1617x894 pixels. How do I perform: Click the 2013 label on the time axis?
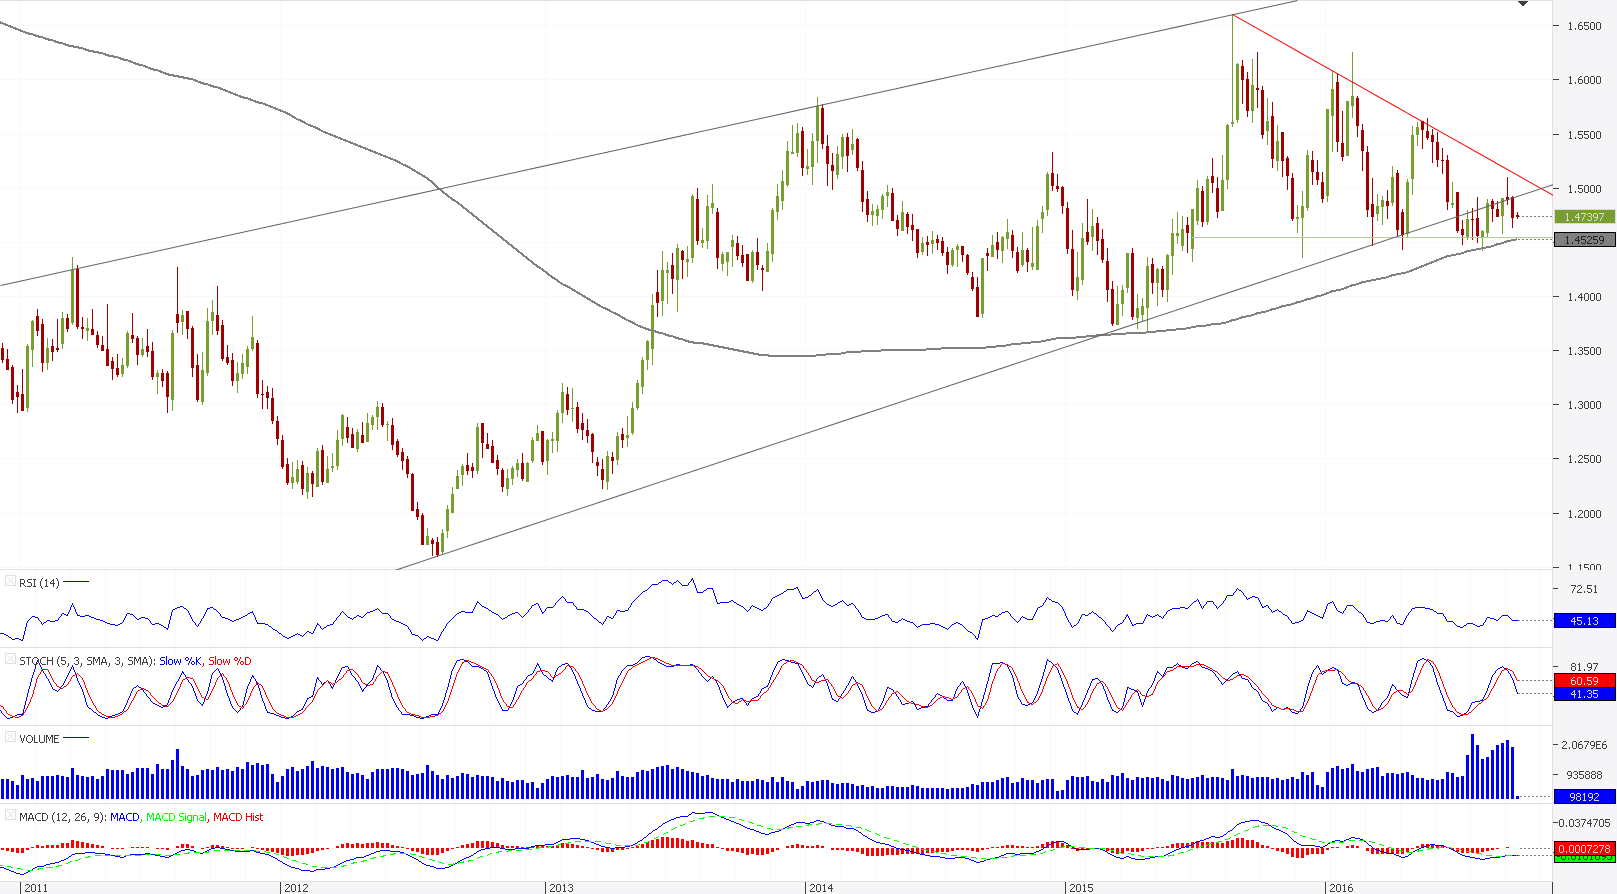[x=561, y=888]
